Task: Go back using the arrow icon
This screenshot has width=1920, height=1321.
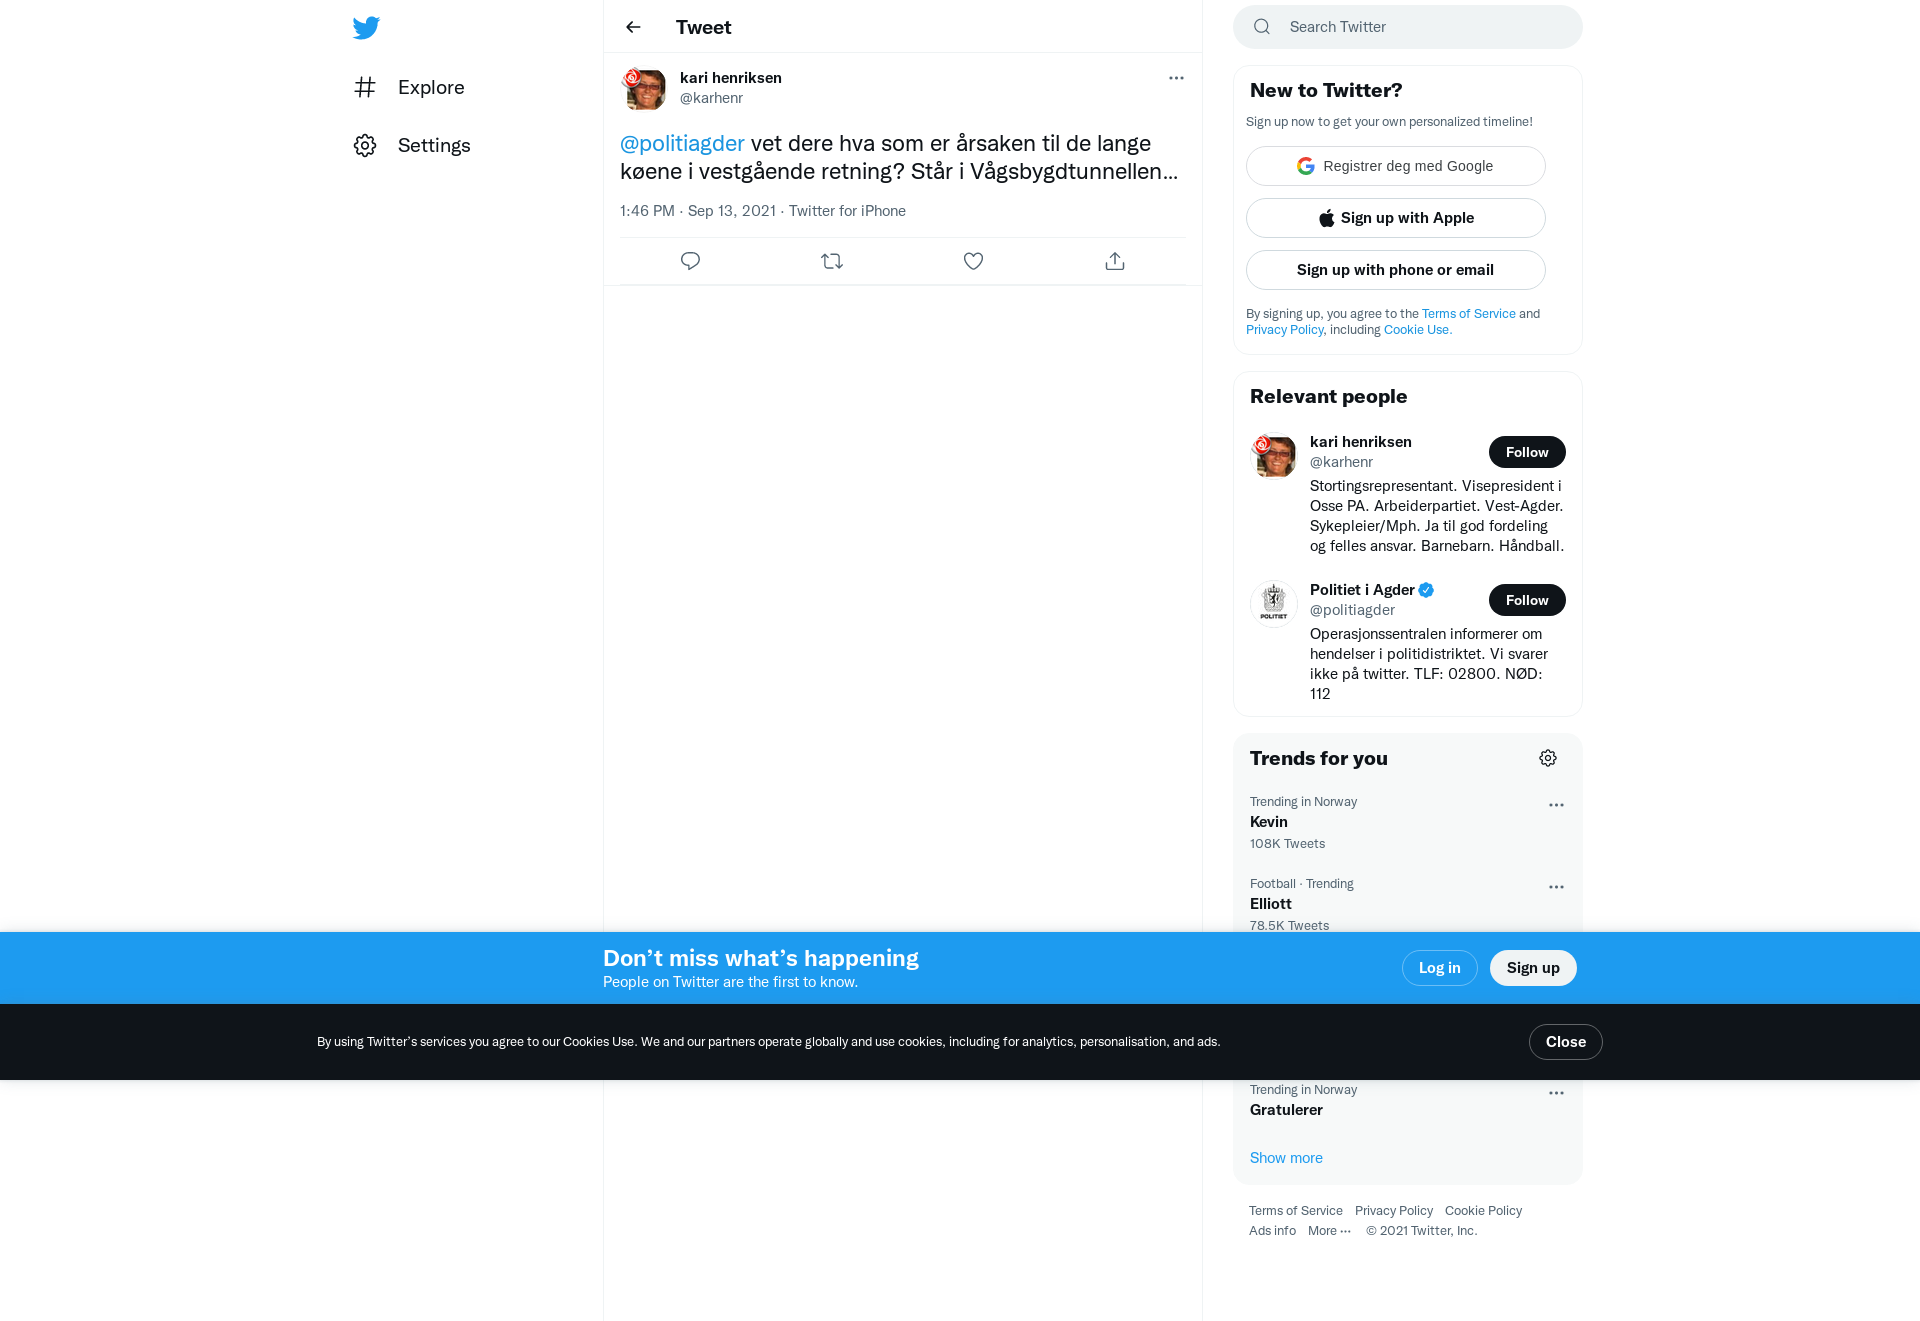Action: click(633, 27)
